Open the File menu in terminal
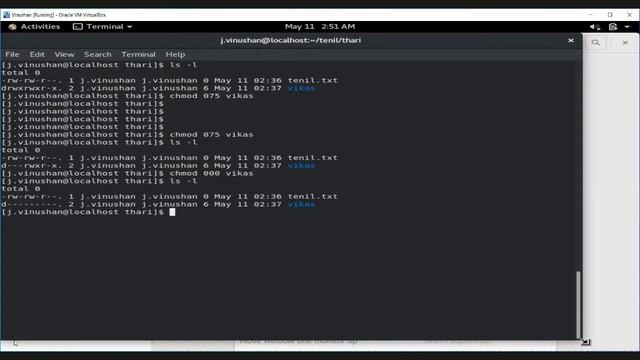Screen dimensions: 640x360 tap(12, 54)
